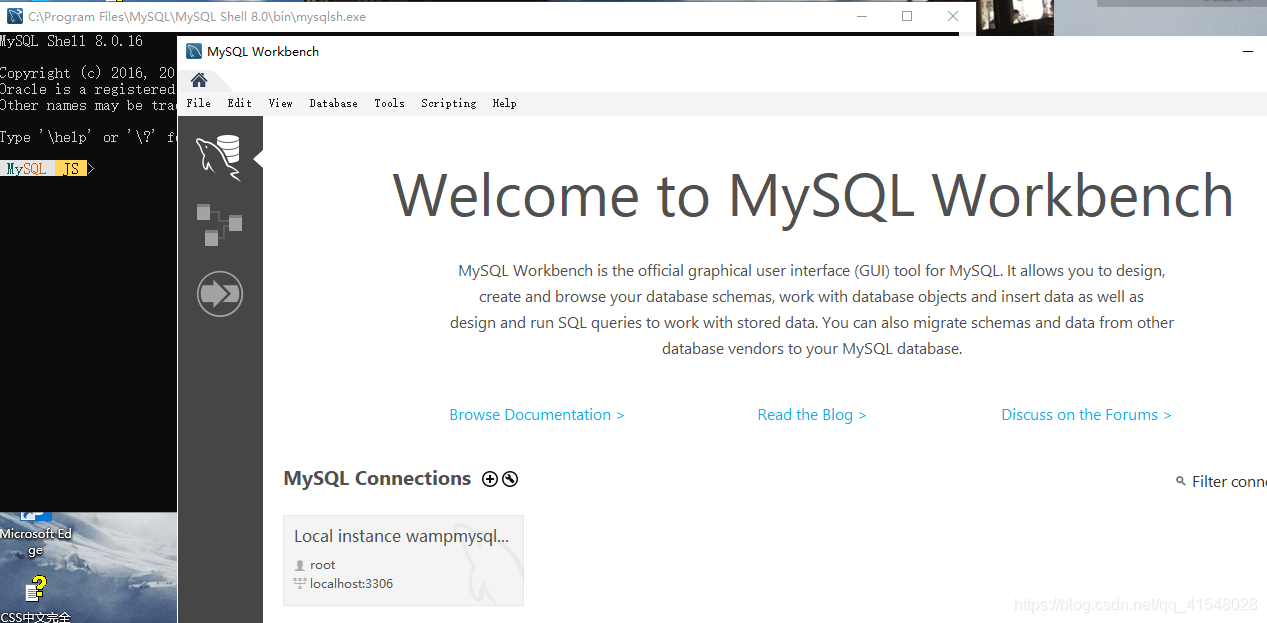Open Read the Blog link
This screenshot has width=1267, height=623.
[811, 414]
